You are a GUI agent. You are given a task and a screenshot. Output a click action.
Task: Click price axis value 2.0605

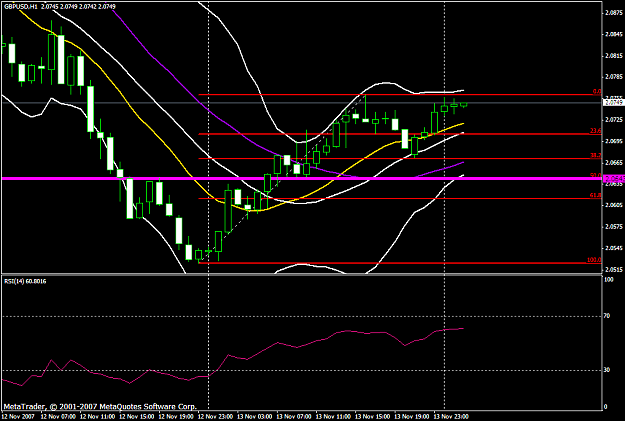[614, 205]
